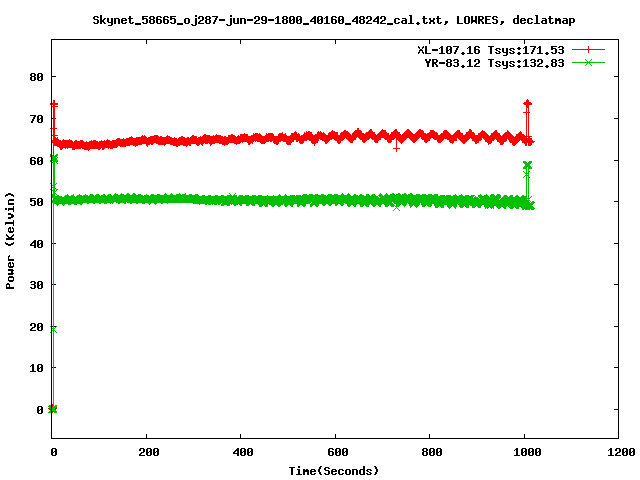Click the x-axis tick label 1000

coord(527,452)
